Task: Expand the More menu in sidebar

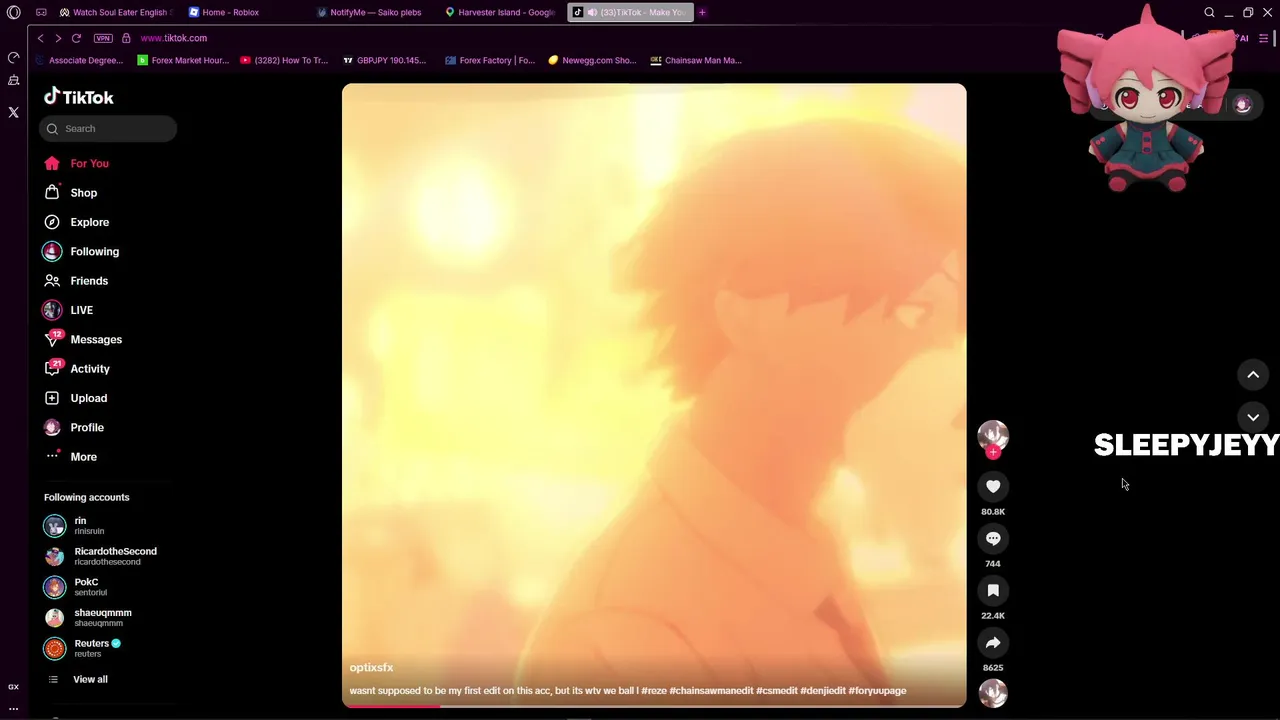Action: click(x=83, y=457)
